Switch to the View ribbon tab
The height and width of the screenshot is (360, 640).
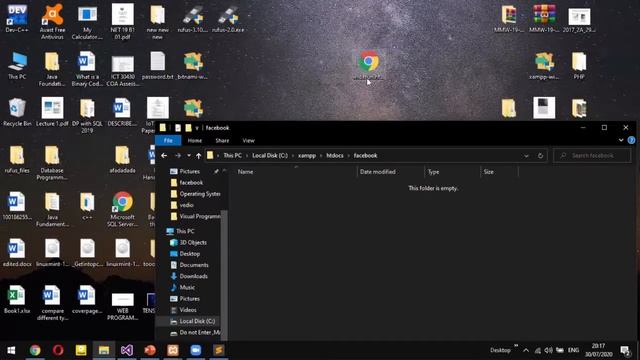pos(249,140)
